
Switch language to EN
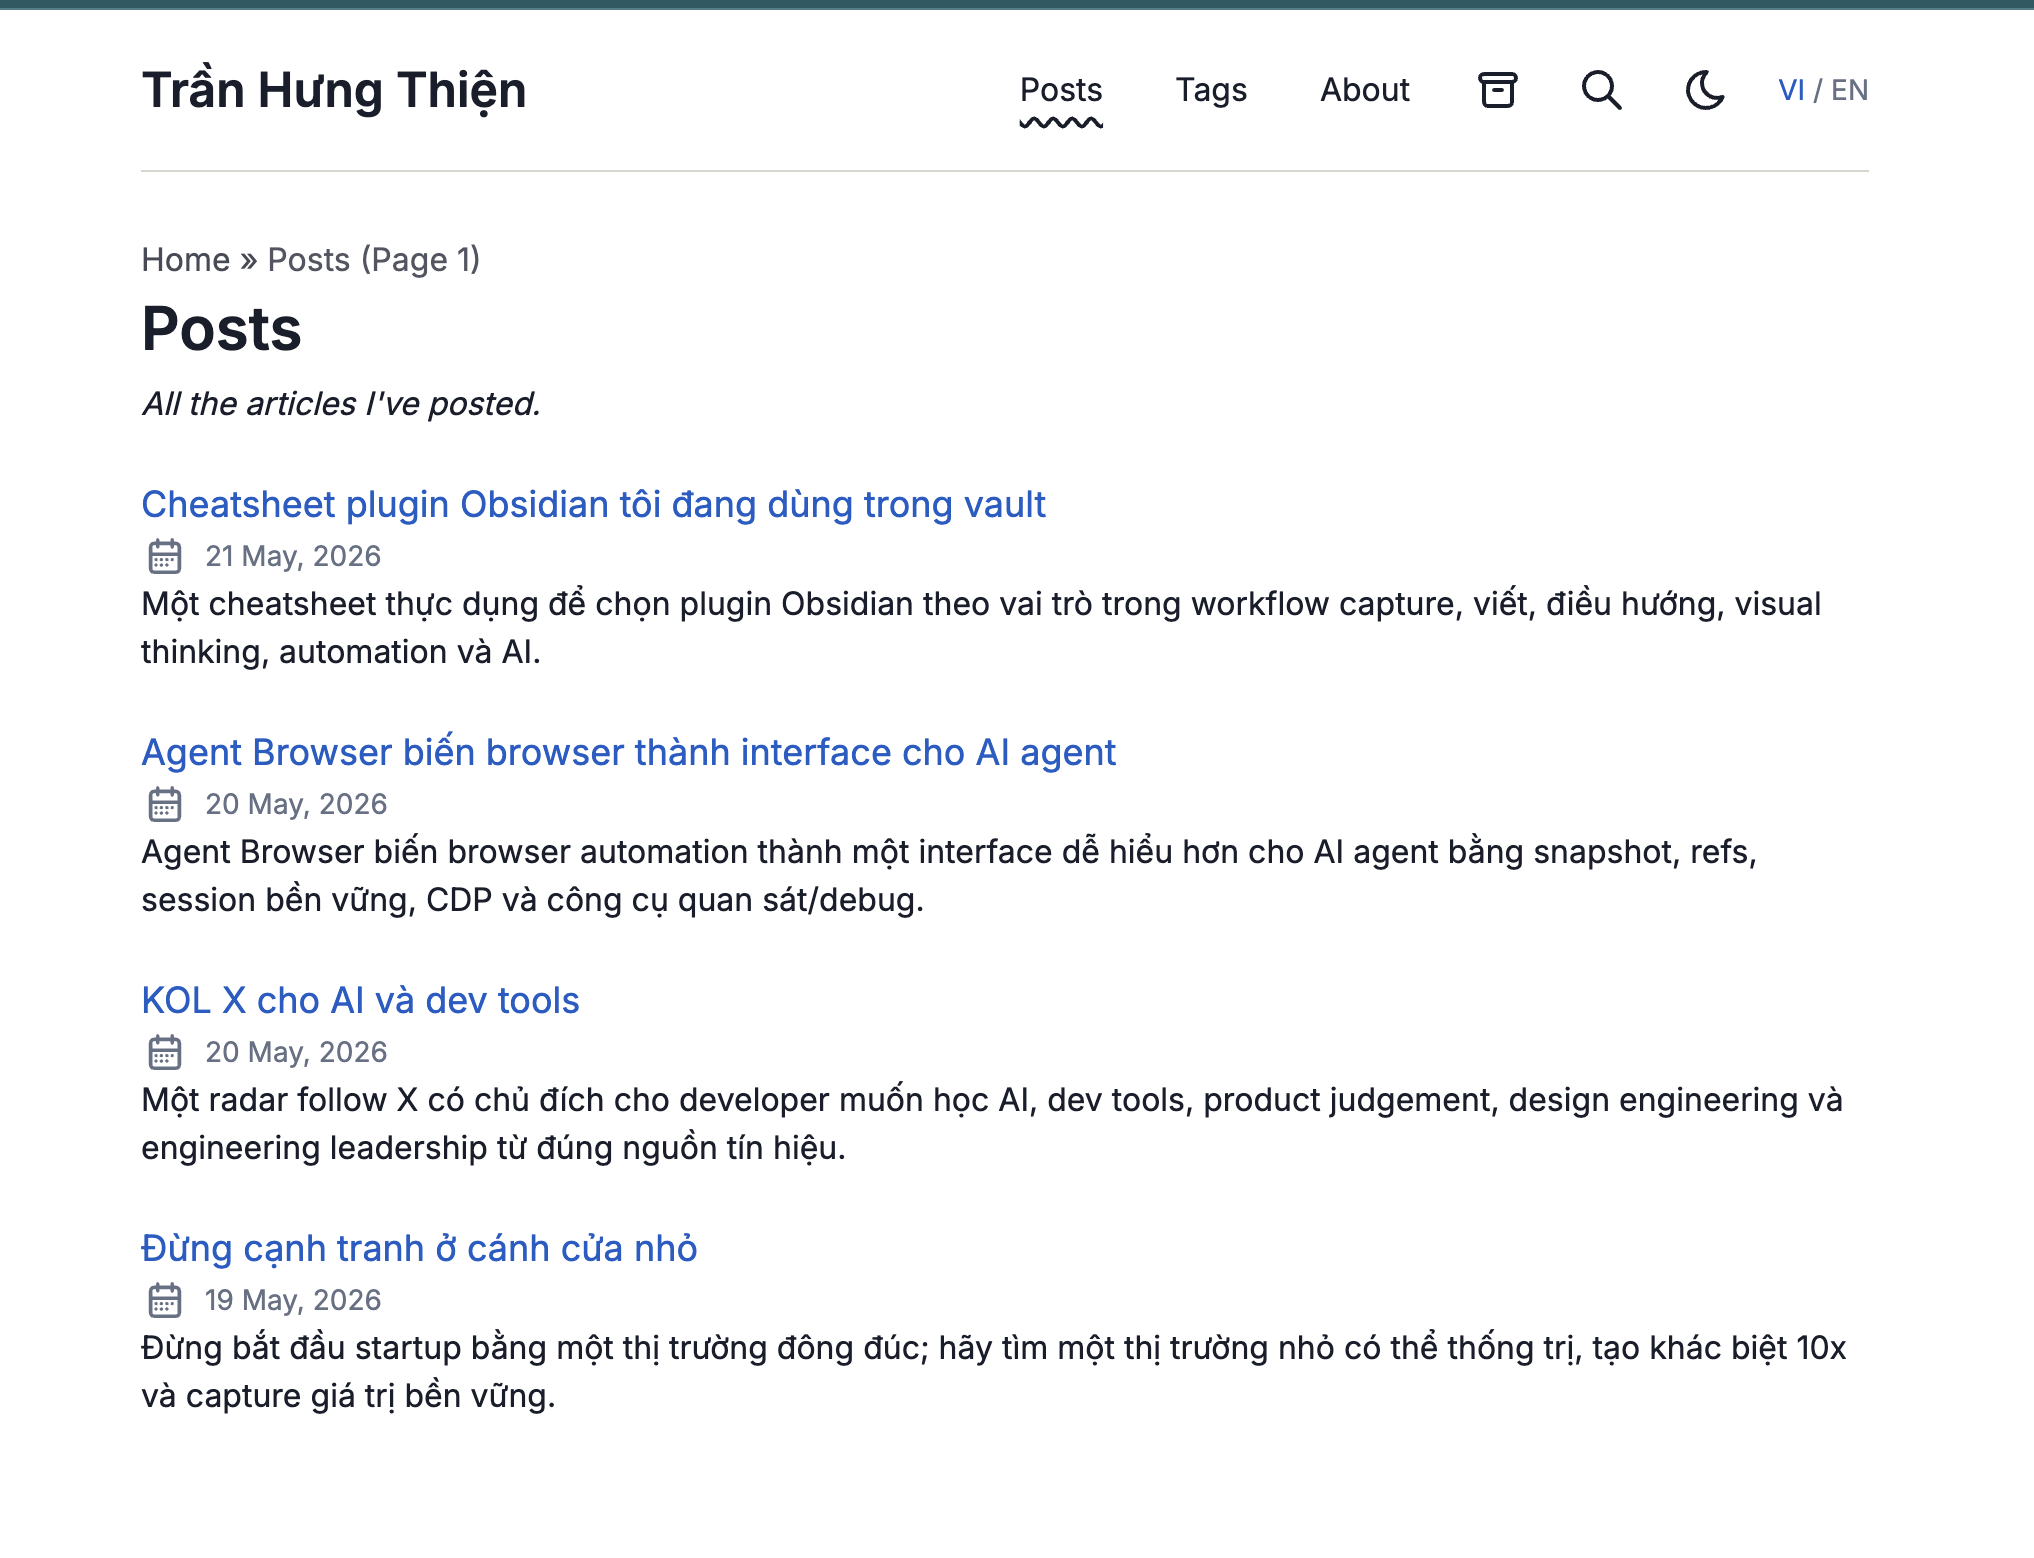click(x=1849, y=90)
